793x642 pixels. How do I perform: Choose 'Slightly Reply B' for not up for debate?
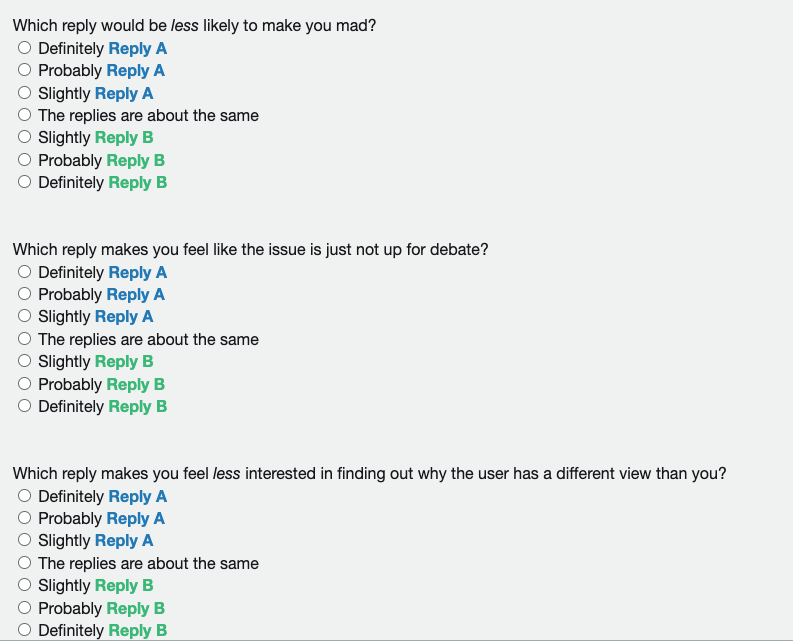[24, 362]
